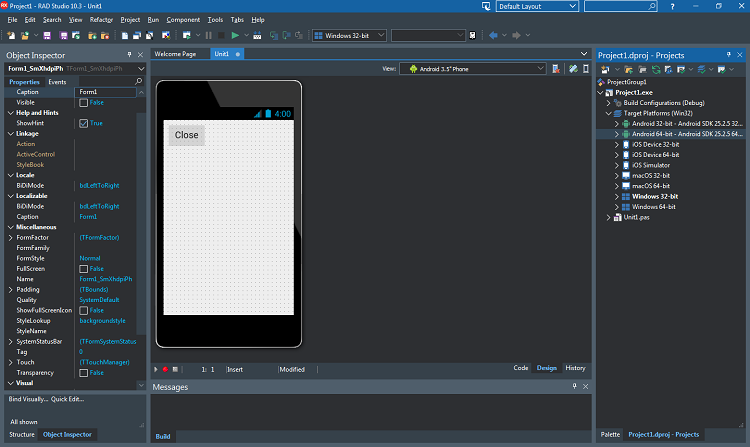Screen dimensions: 750x447
Task: Click the Close button on the form
Action: click(187, 135)
